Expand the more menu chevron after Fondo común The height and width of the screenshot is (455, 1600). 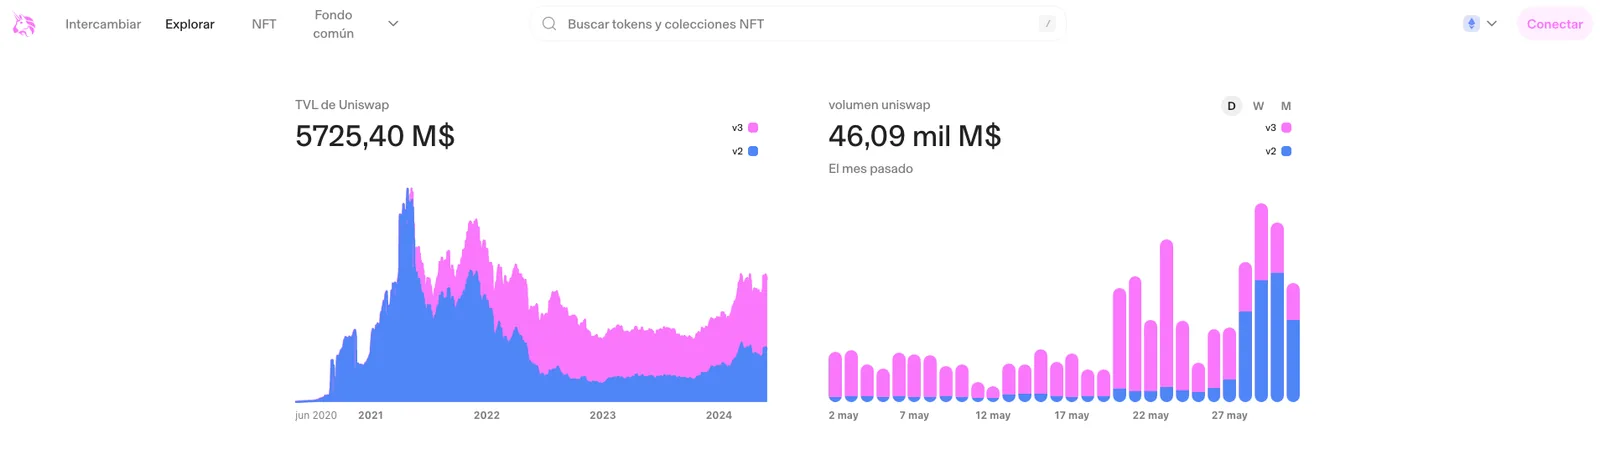pyautogui.click(x=393, y=24)
